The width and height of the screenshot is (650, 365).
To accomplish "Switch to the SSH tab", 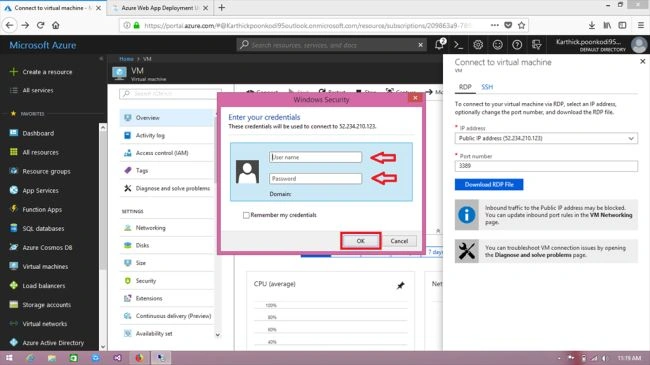I will point(487,87).
